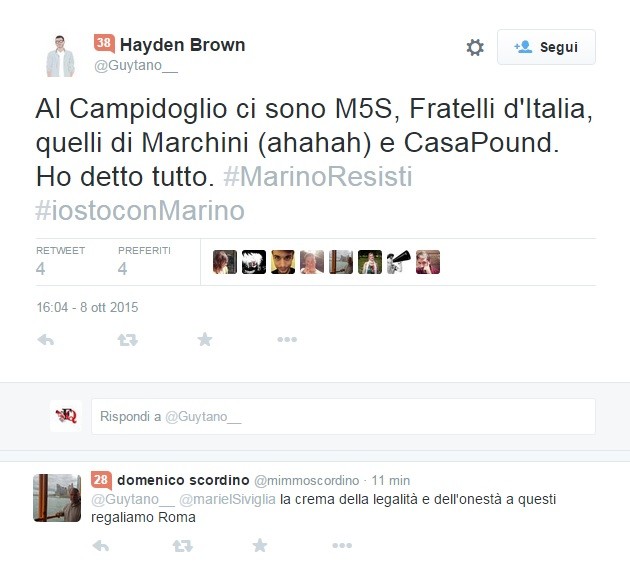Open the gear settings menu on tweet
The height and width of the screenshot is (562, 630).
pos(475,47)
